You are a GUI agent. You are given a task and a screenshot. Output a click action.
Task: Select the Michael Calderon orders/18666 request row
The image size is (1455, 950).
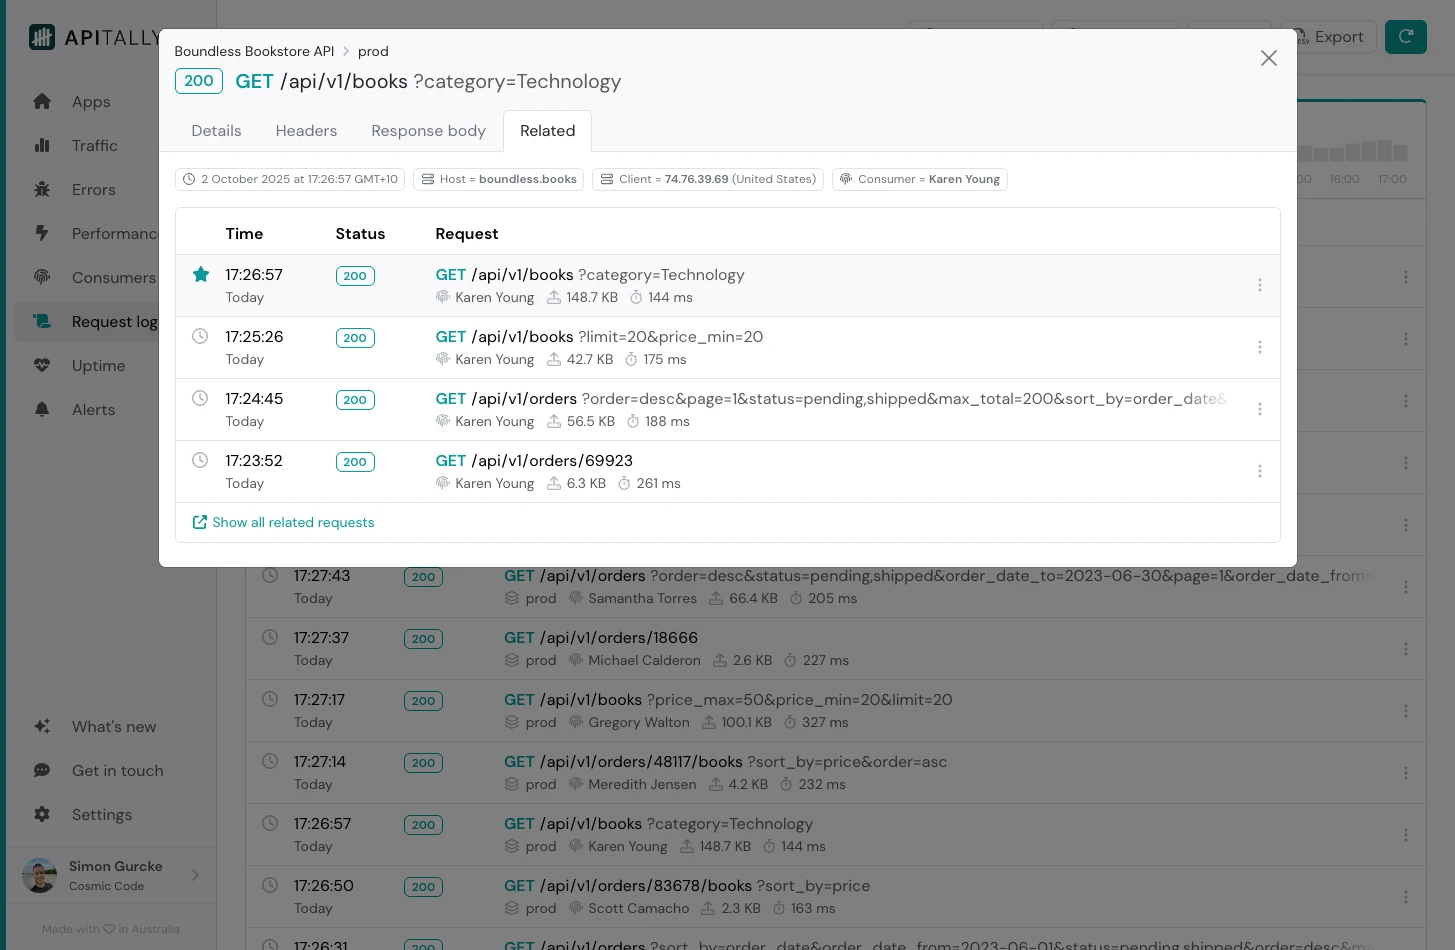pyautogui.click(x=800, y=649)
